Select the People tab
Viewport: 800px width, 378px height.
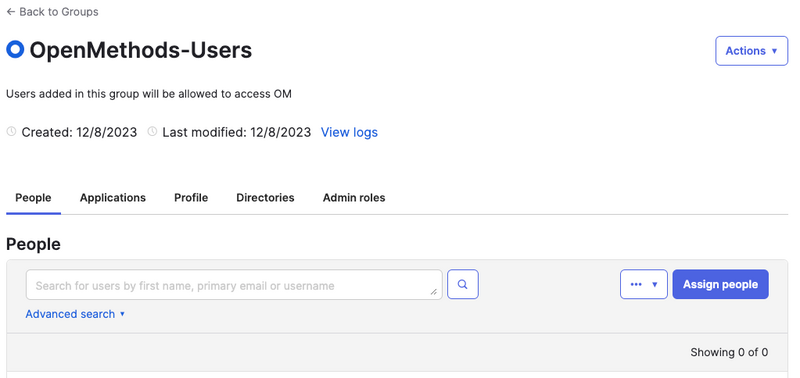[33, 197]
